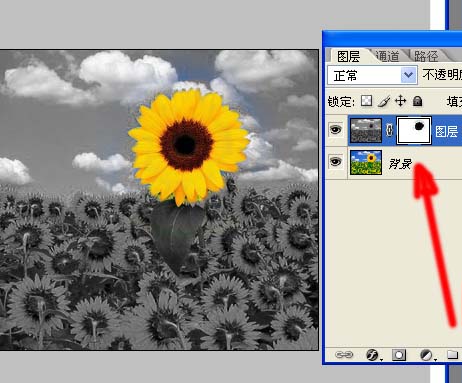Hide the 背景 layer eye icon
Screen dimensions: 462x383
[336, 162]
